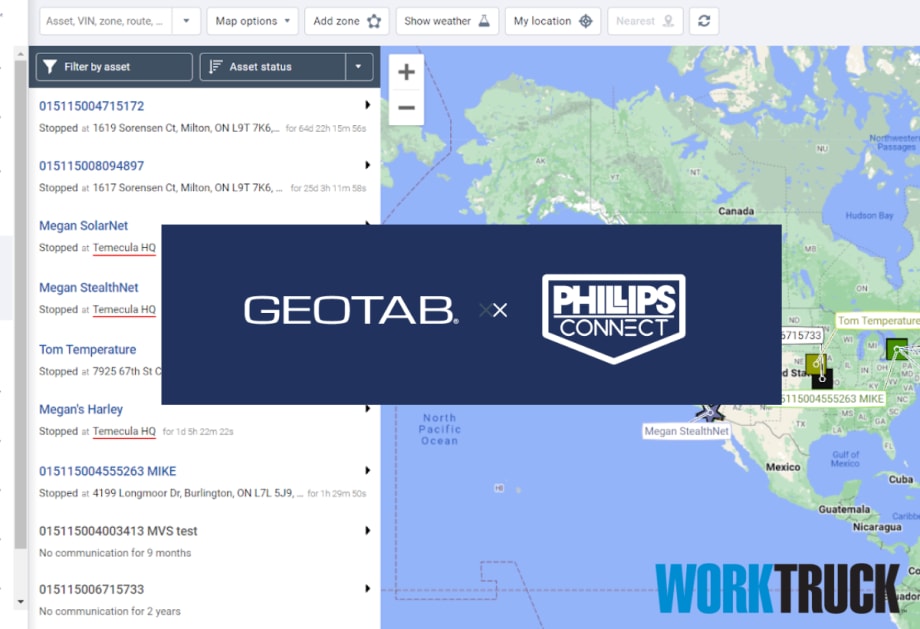Image resolution: width=920 pixels, height=629 pixels.
Task: Expand arrow for asset 015115008094897
Action: pos(367,165)
